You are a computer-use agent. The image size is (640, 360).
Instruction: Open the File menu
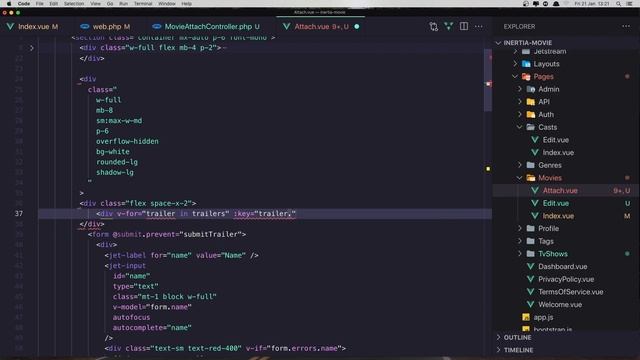[x=39, y=4]
